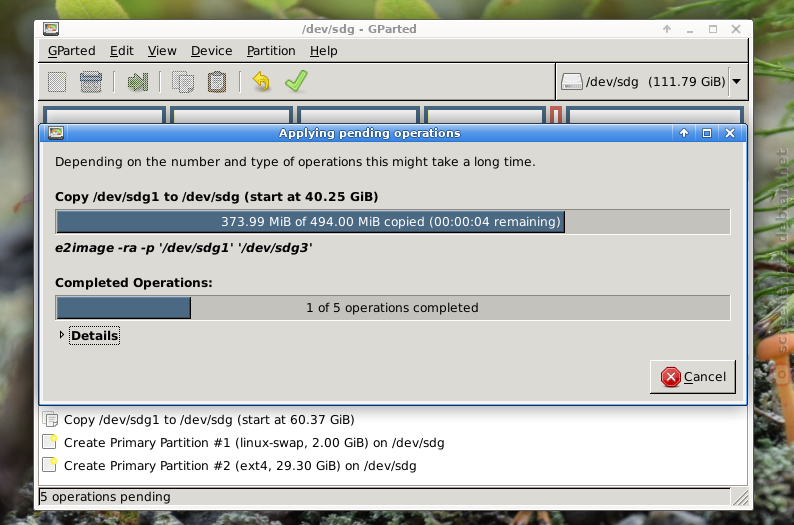Close the Applying pending operations dialog
This screenshot has height=525, width=794.
(730, 133)
